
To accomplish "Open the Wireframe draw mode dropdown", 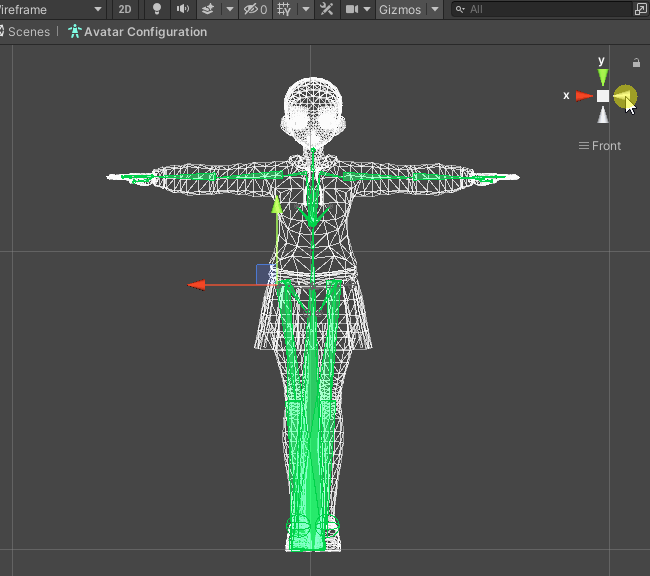I will tap(52, 9).
